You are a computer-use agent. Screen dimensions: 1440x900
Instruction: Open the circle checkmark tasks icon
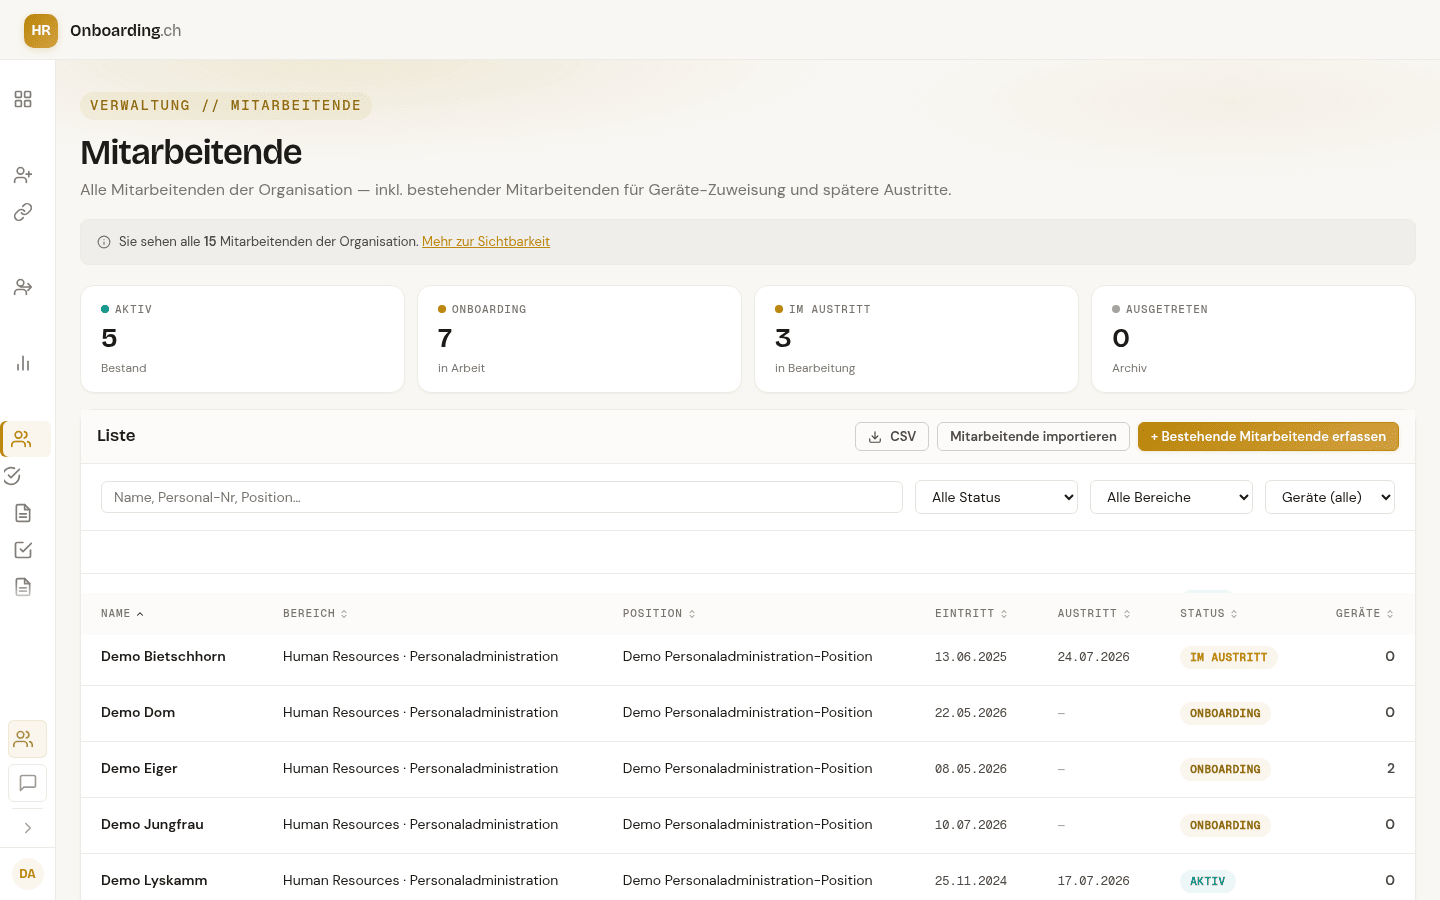[x=13, y=476]
